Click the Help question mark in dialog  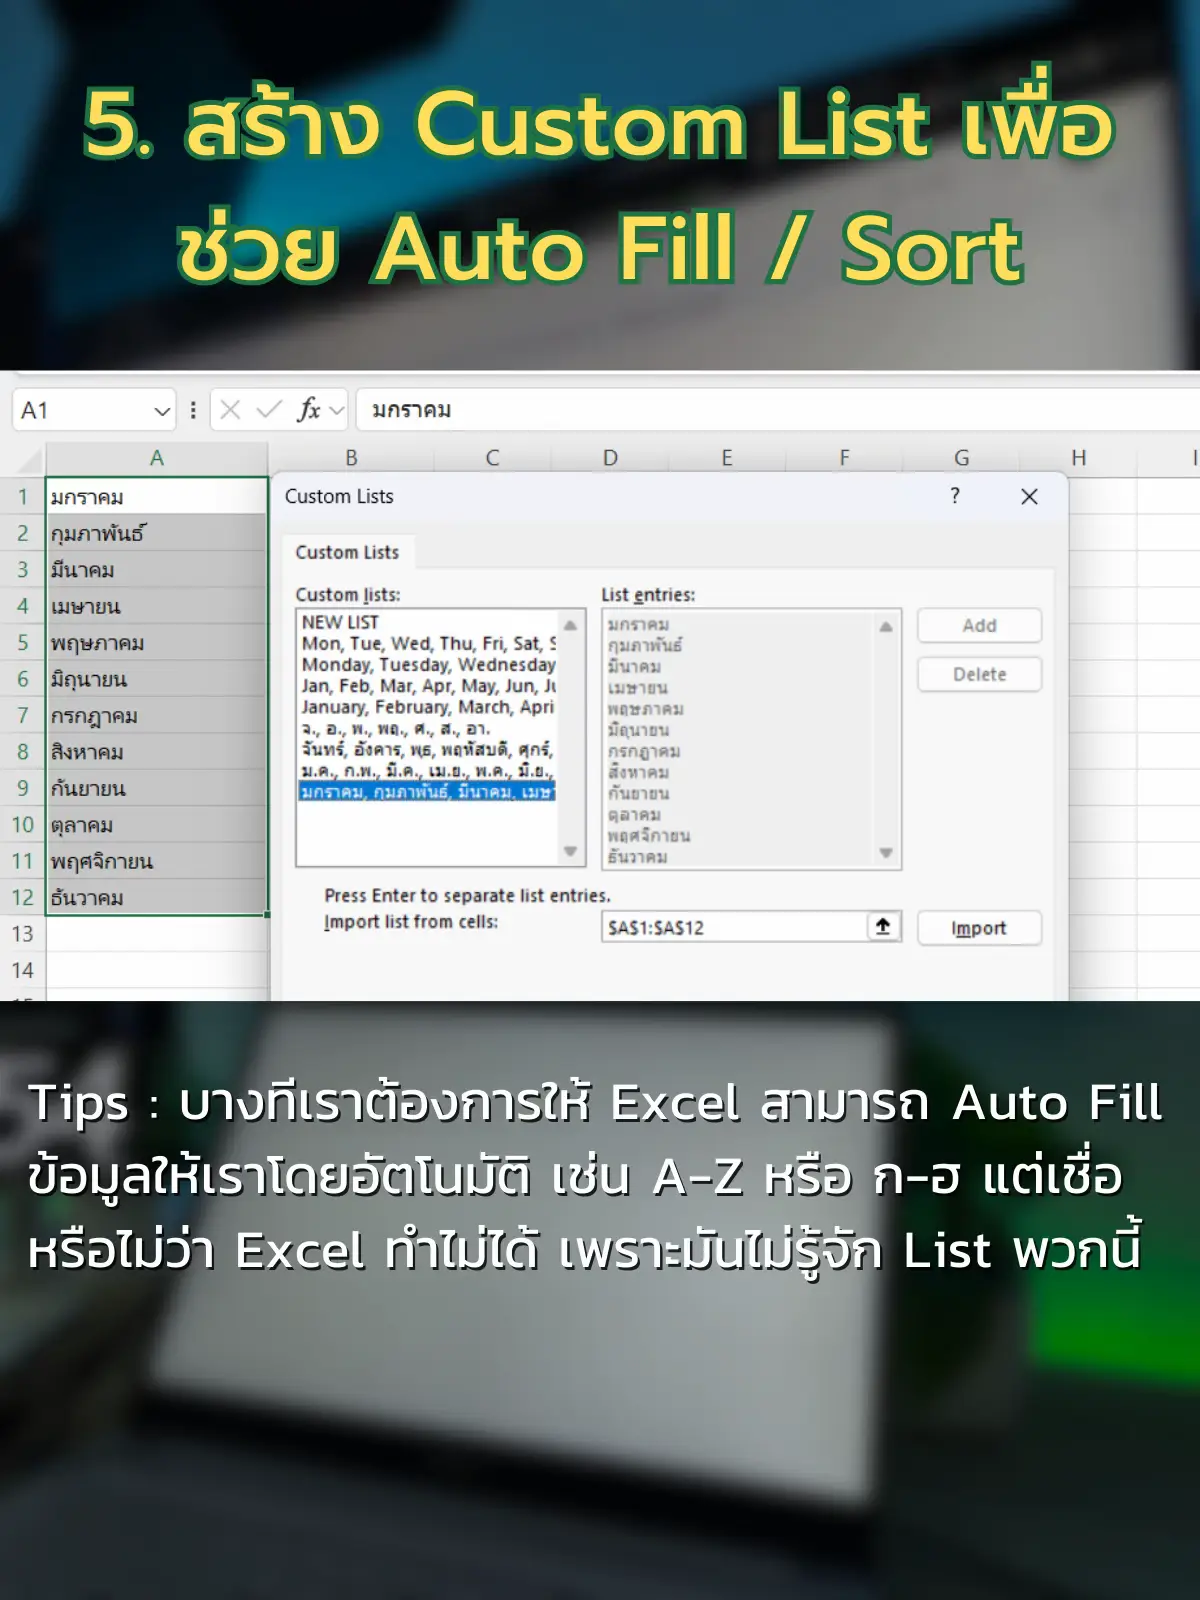tap(955, 496)
